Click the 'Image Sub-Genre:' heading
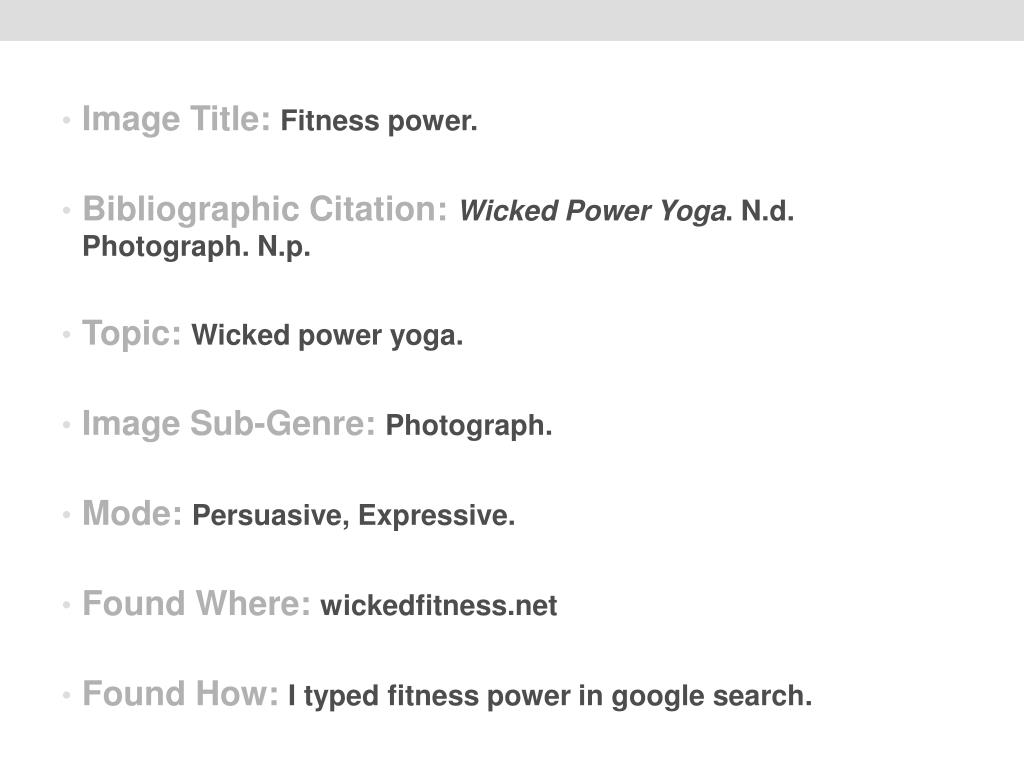The height and width of the screenshot is (768, 1024). (229, 424)
